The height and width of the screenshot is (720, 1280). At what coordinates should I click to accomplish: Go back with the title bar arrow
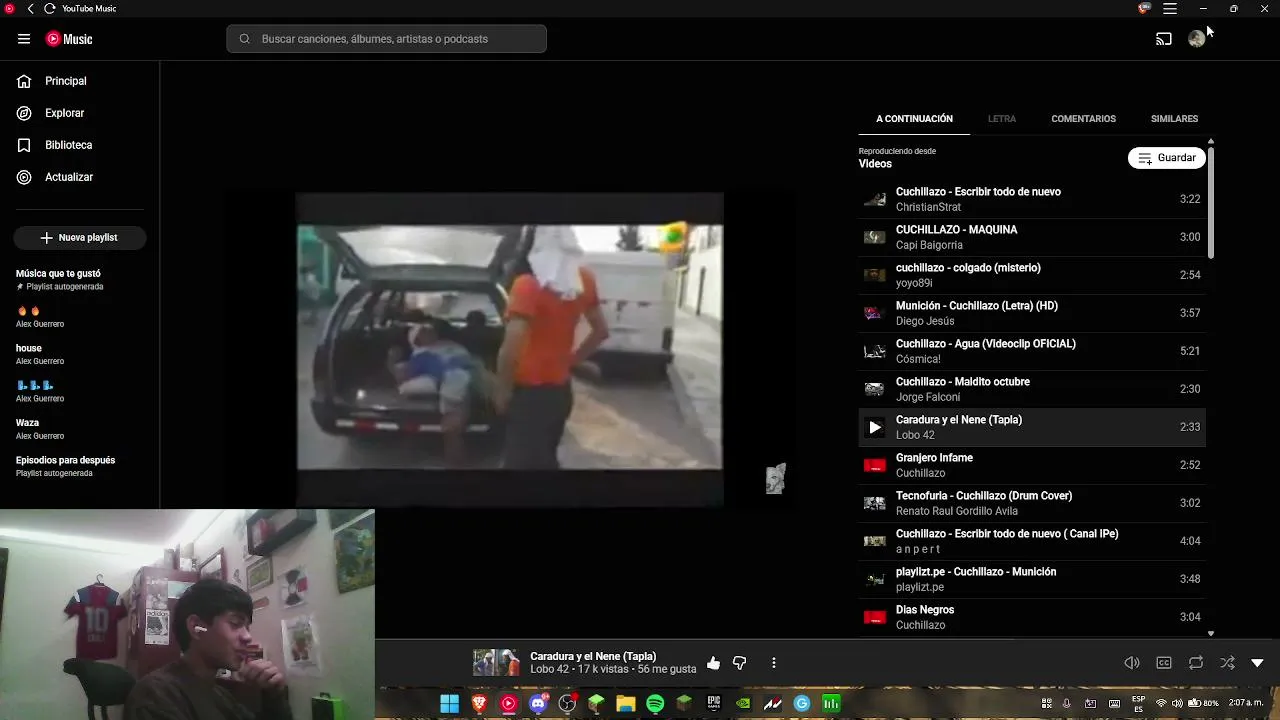[x=30, y=9]
